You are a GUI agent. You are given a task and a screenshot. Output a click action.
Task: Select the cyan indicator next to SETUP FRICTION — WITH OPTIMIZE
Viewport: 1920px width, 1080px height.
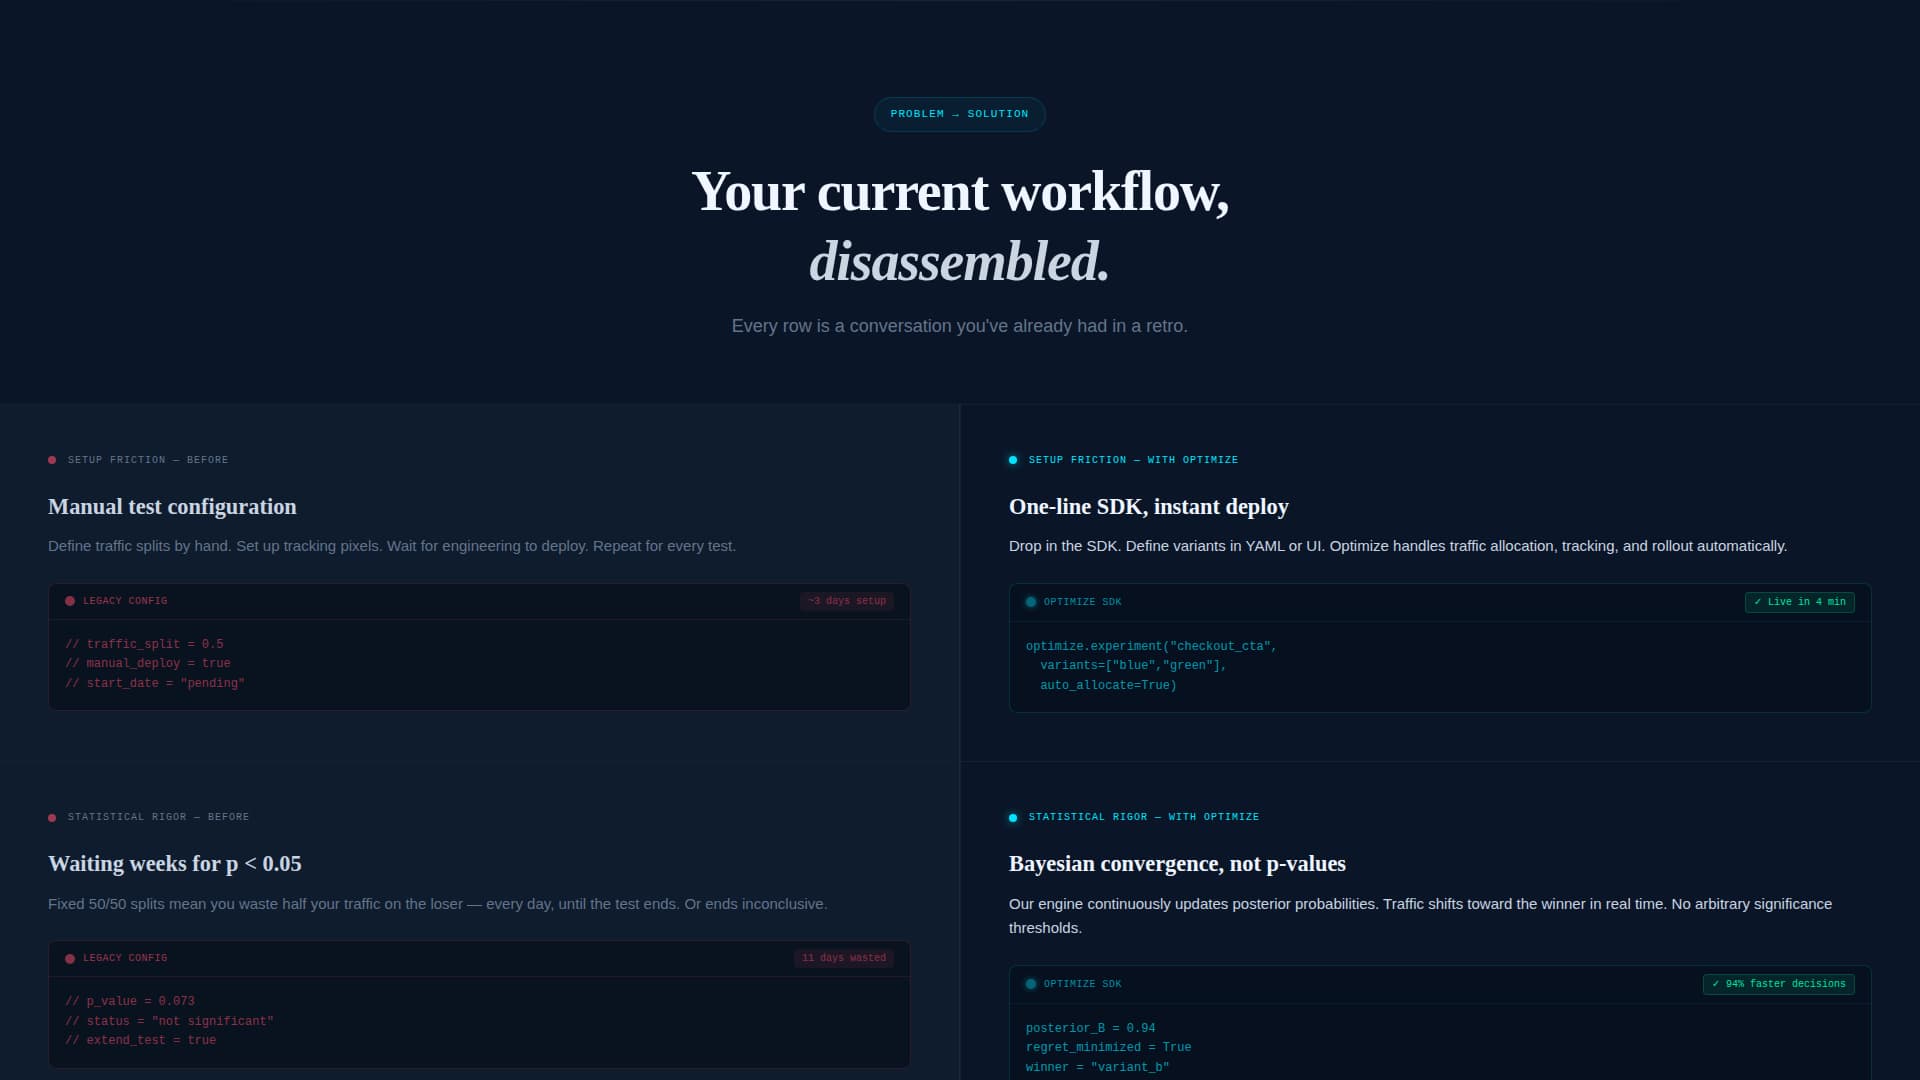(1014, 460)
